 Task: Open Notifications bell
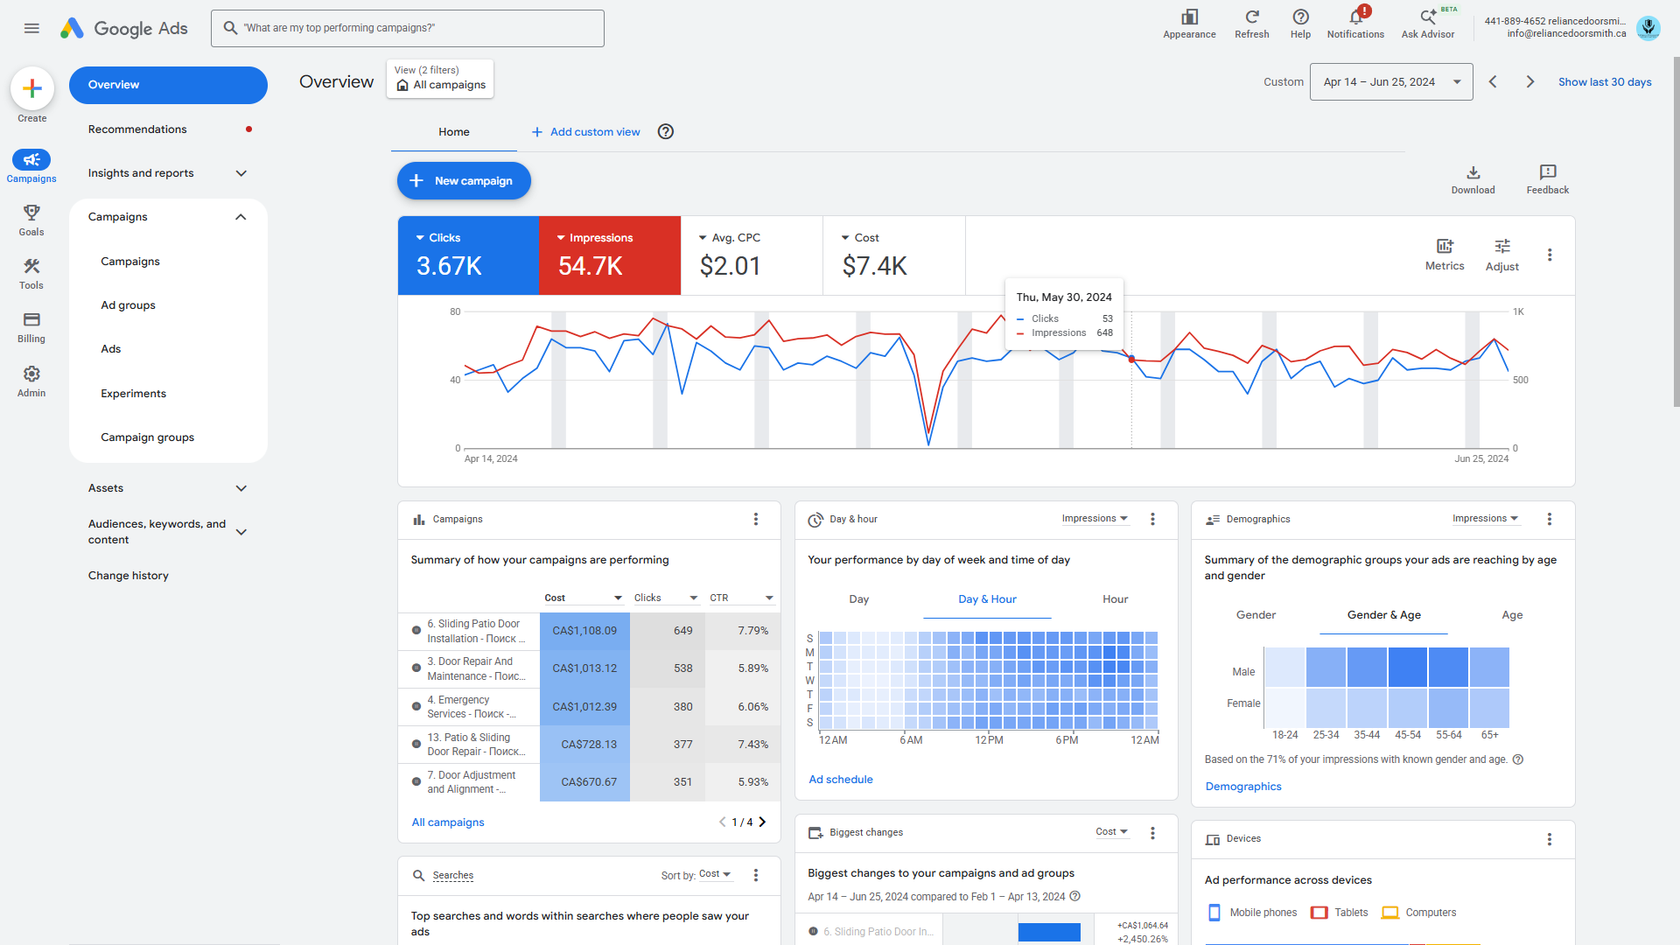tap(1356, 17)
